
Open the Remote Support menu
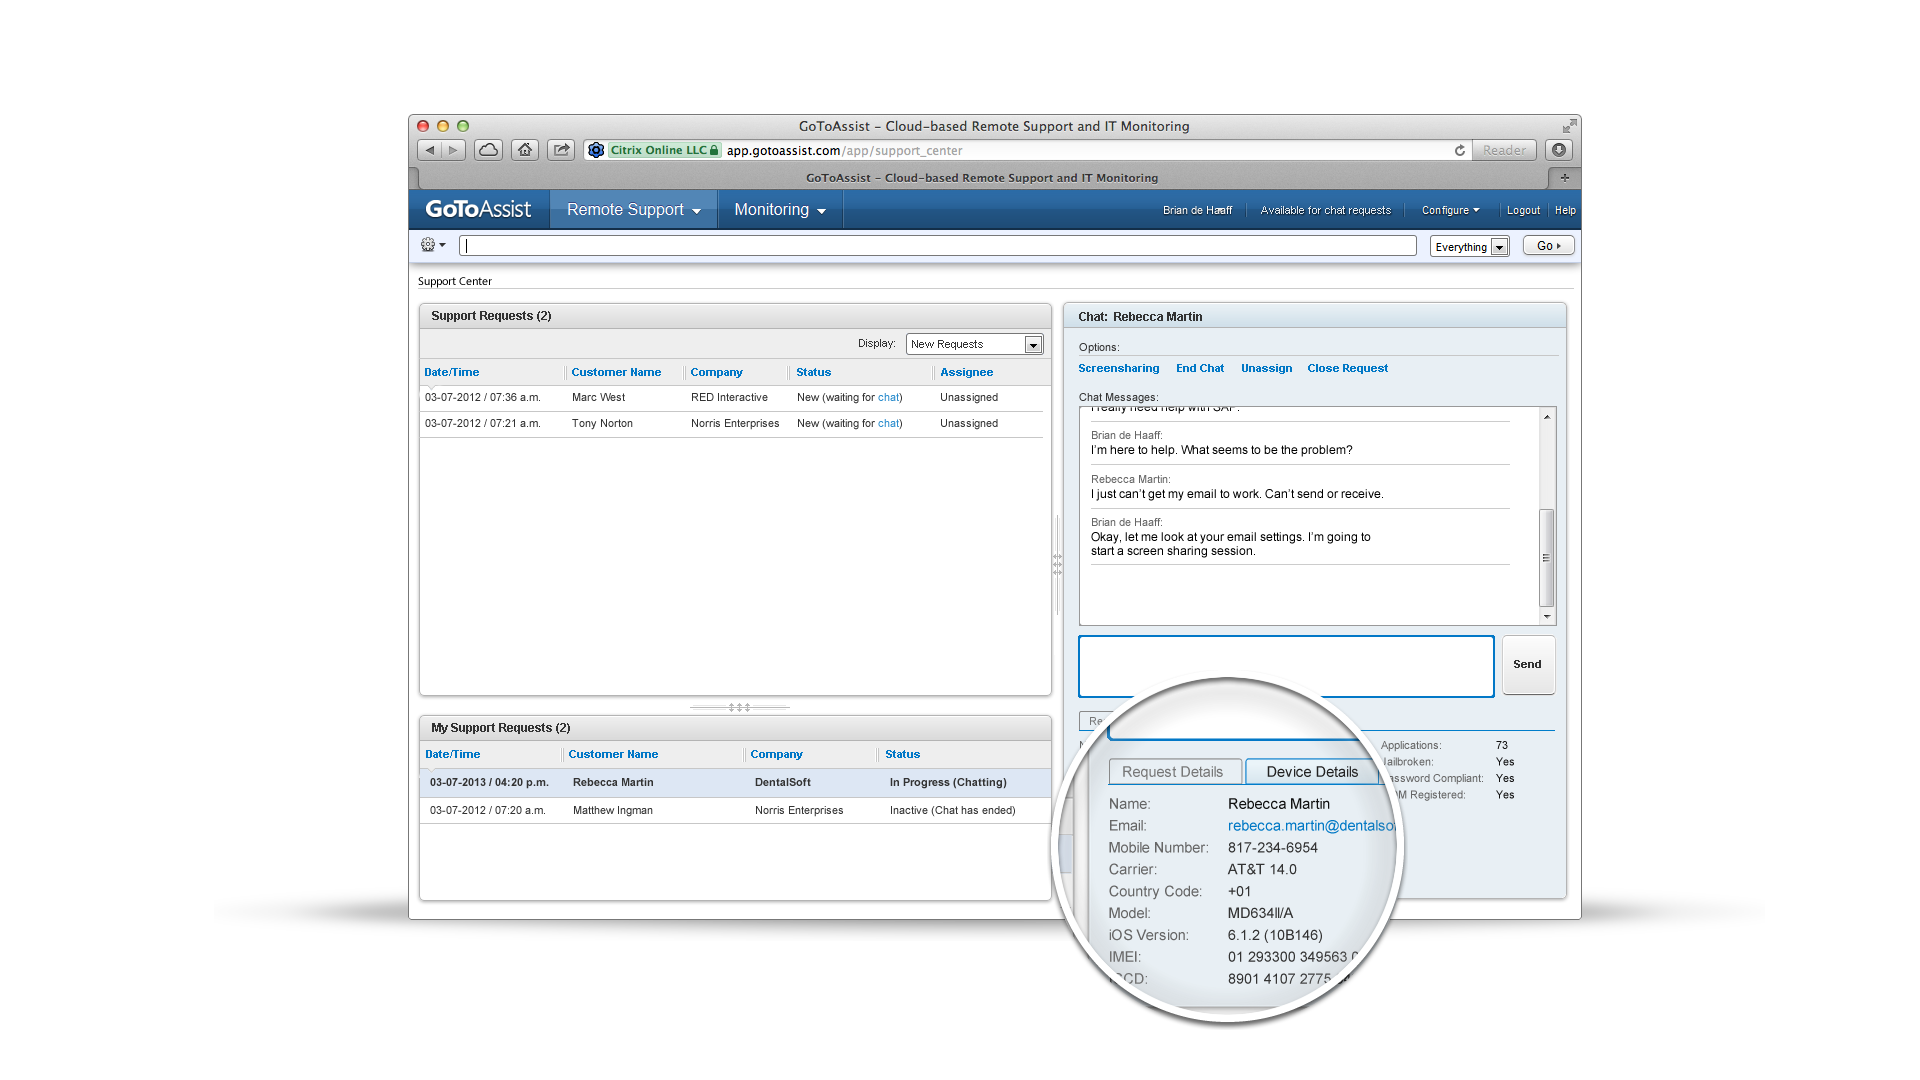tap(634, 210)
